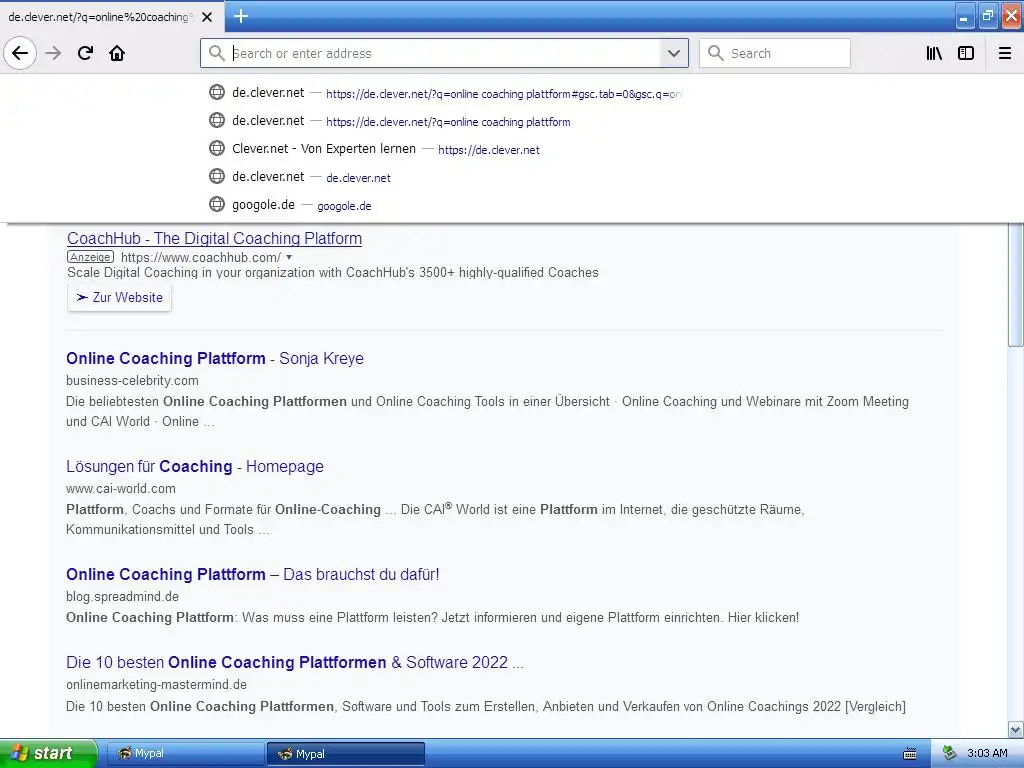Open 'Die 10 besten Online Coaching Plattformen' link
Image resolution: width=1024 pixels, height=768 pixels.
[x=295, y=662]
